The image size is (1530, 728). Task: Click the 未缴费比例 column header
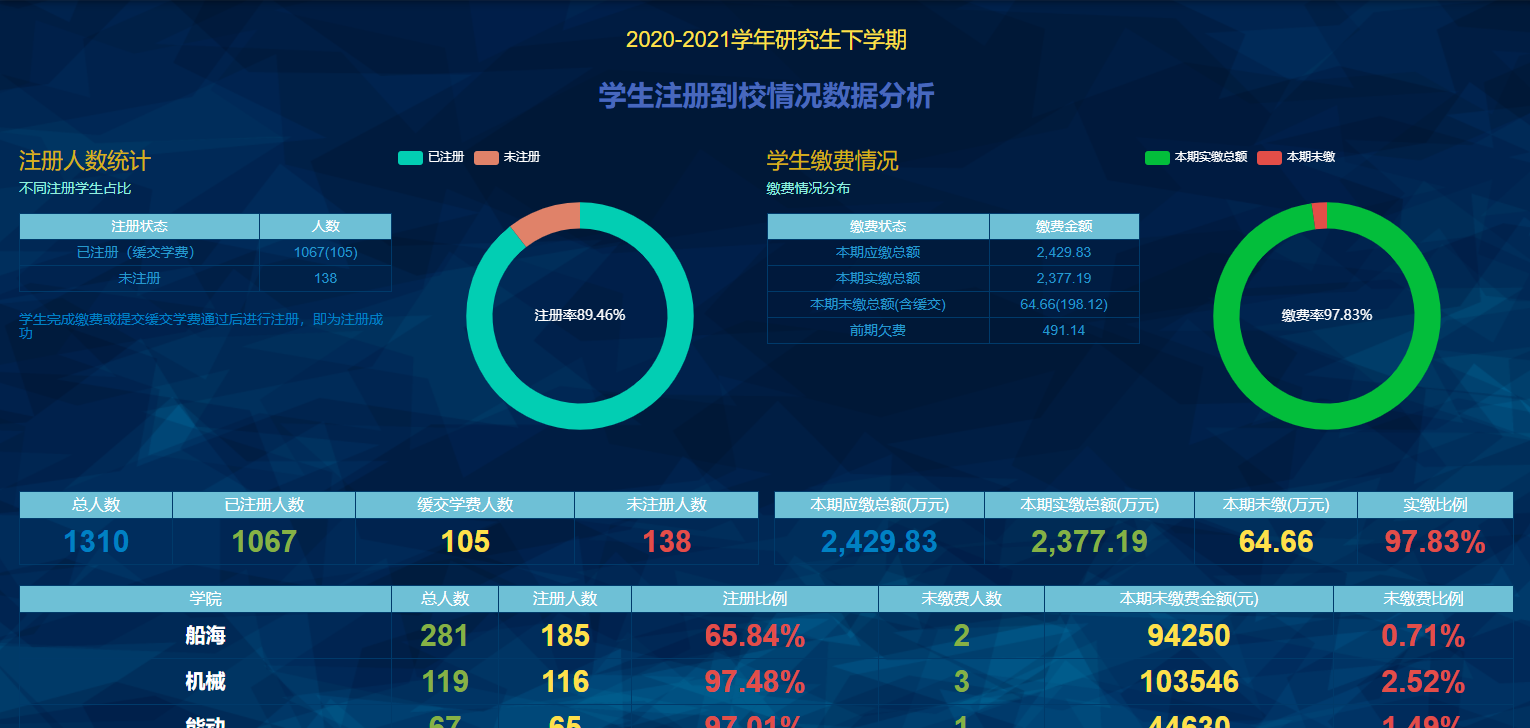(x=1423, y=598)
